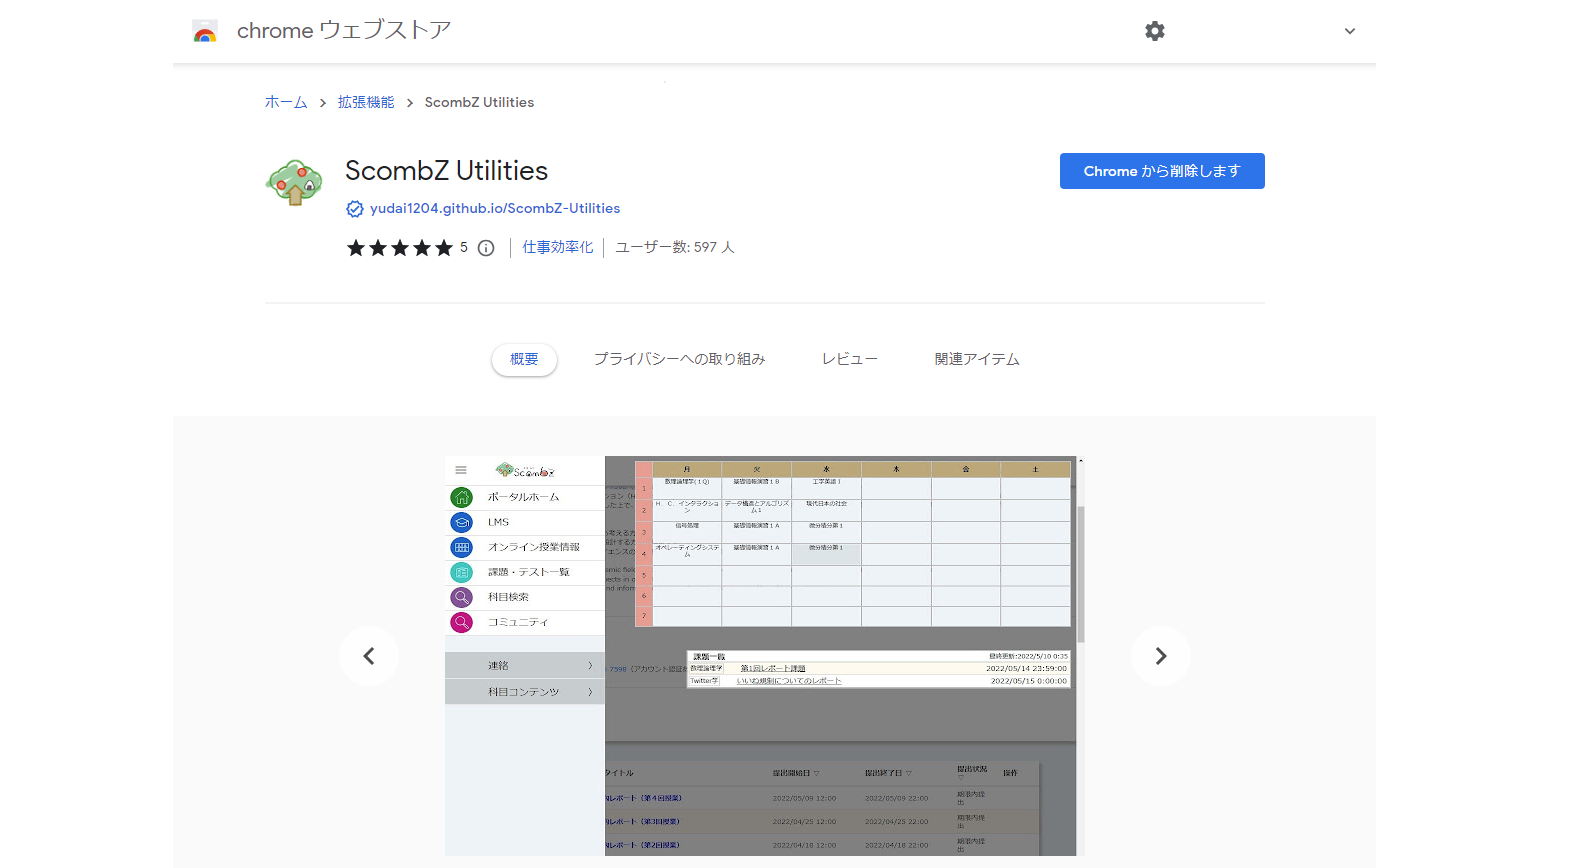
Task: Open settings via the gear icon
Action: 1155,31
